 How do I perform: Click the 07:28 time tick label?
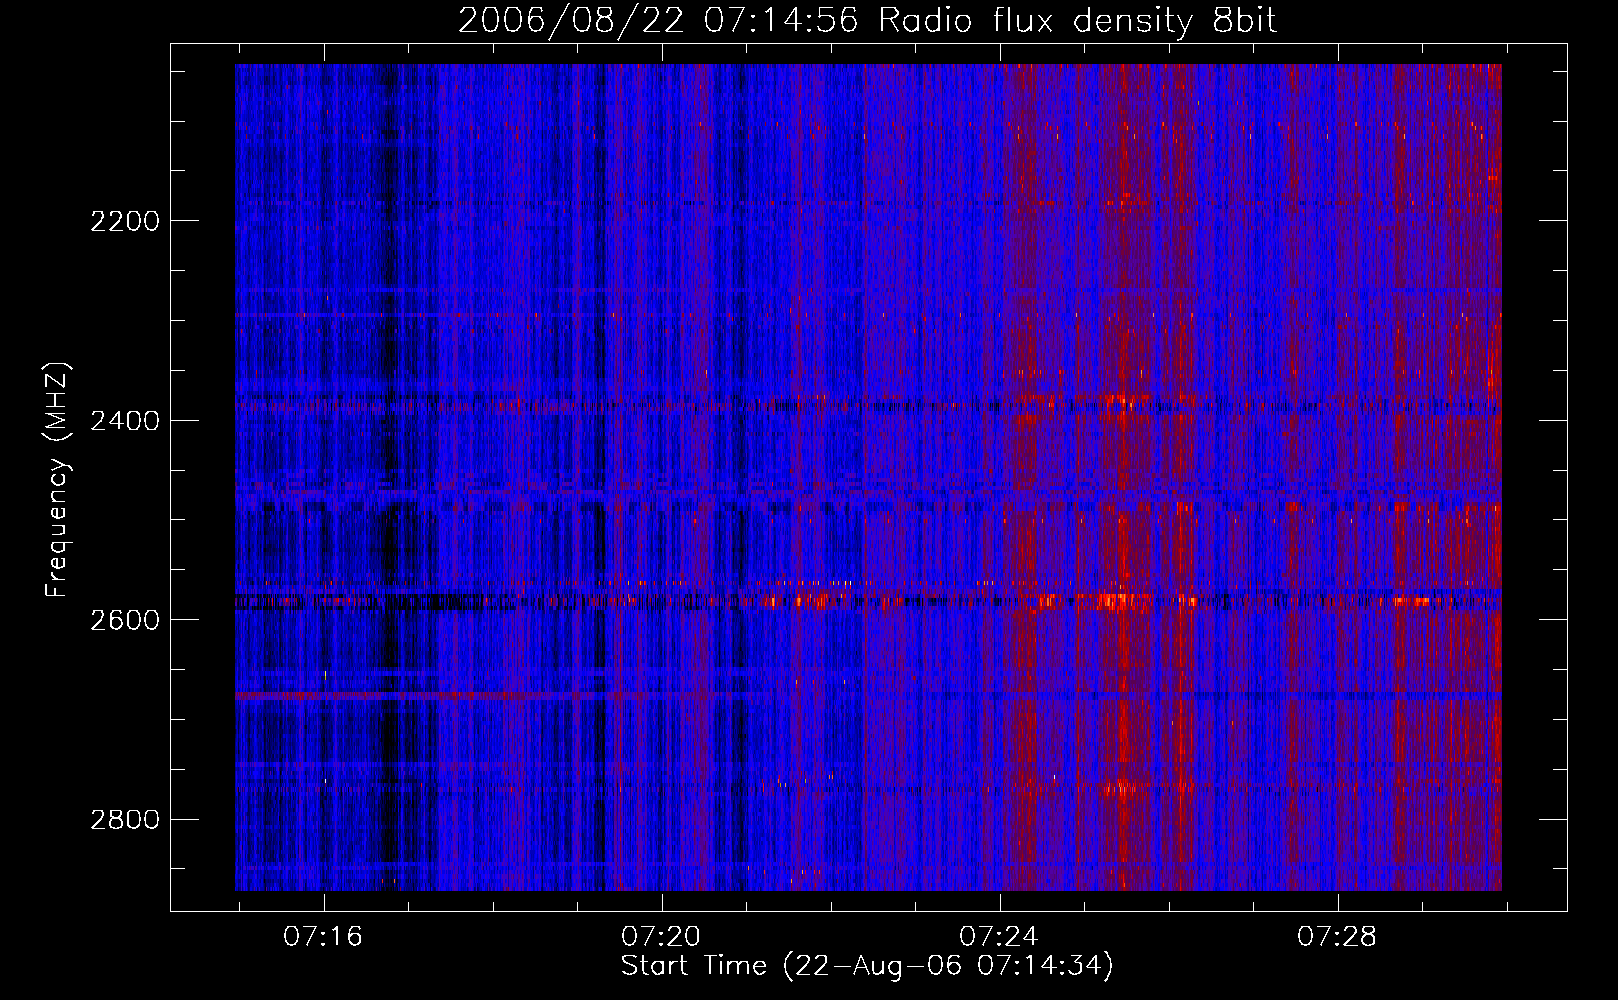pyautogui.click(x=1337, y=936)
